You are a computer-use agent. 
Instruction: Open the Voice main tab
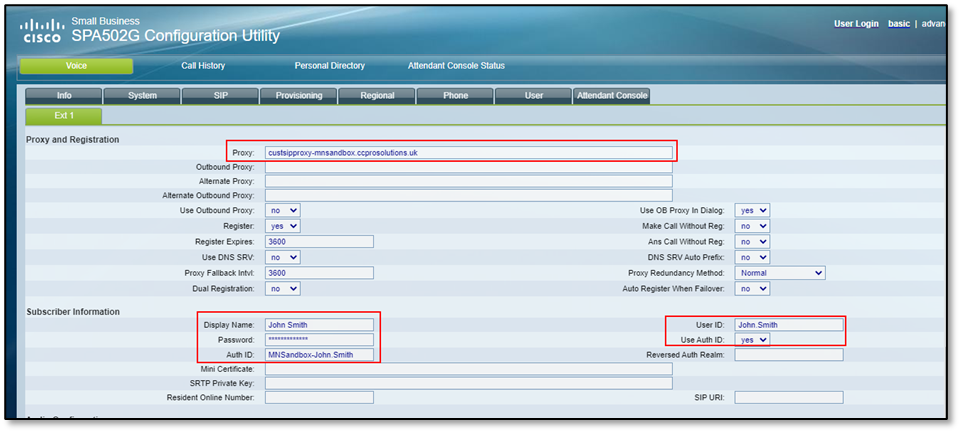pos(76,66)
